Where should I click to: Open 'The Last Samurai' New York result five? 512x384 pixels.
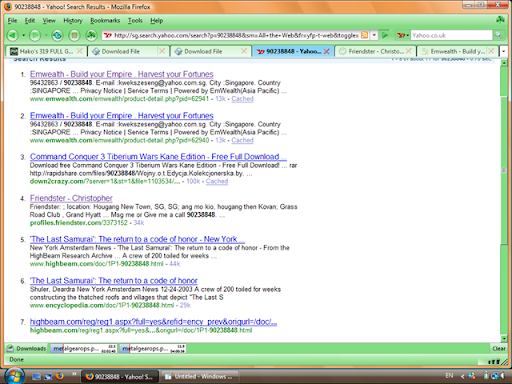[137, 239]
